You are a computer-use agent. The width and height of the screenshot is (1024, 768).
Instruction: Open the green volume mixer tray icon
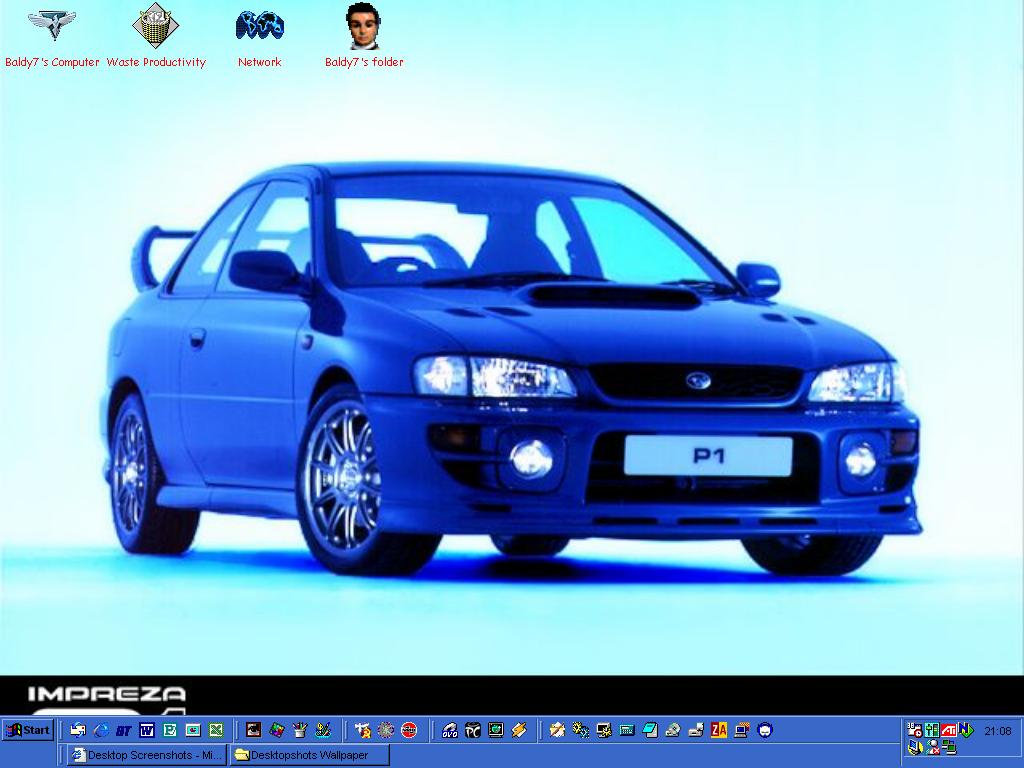(x=932, y=730)
